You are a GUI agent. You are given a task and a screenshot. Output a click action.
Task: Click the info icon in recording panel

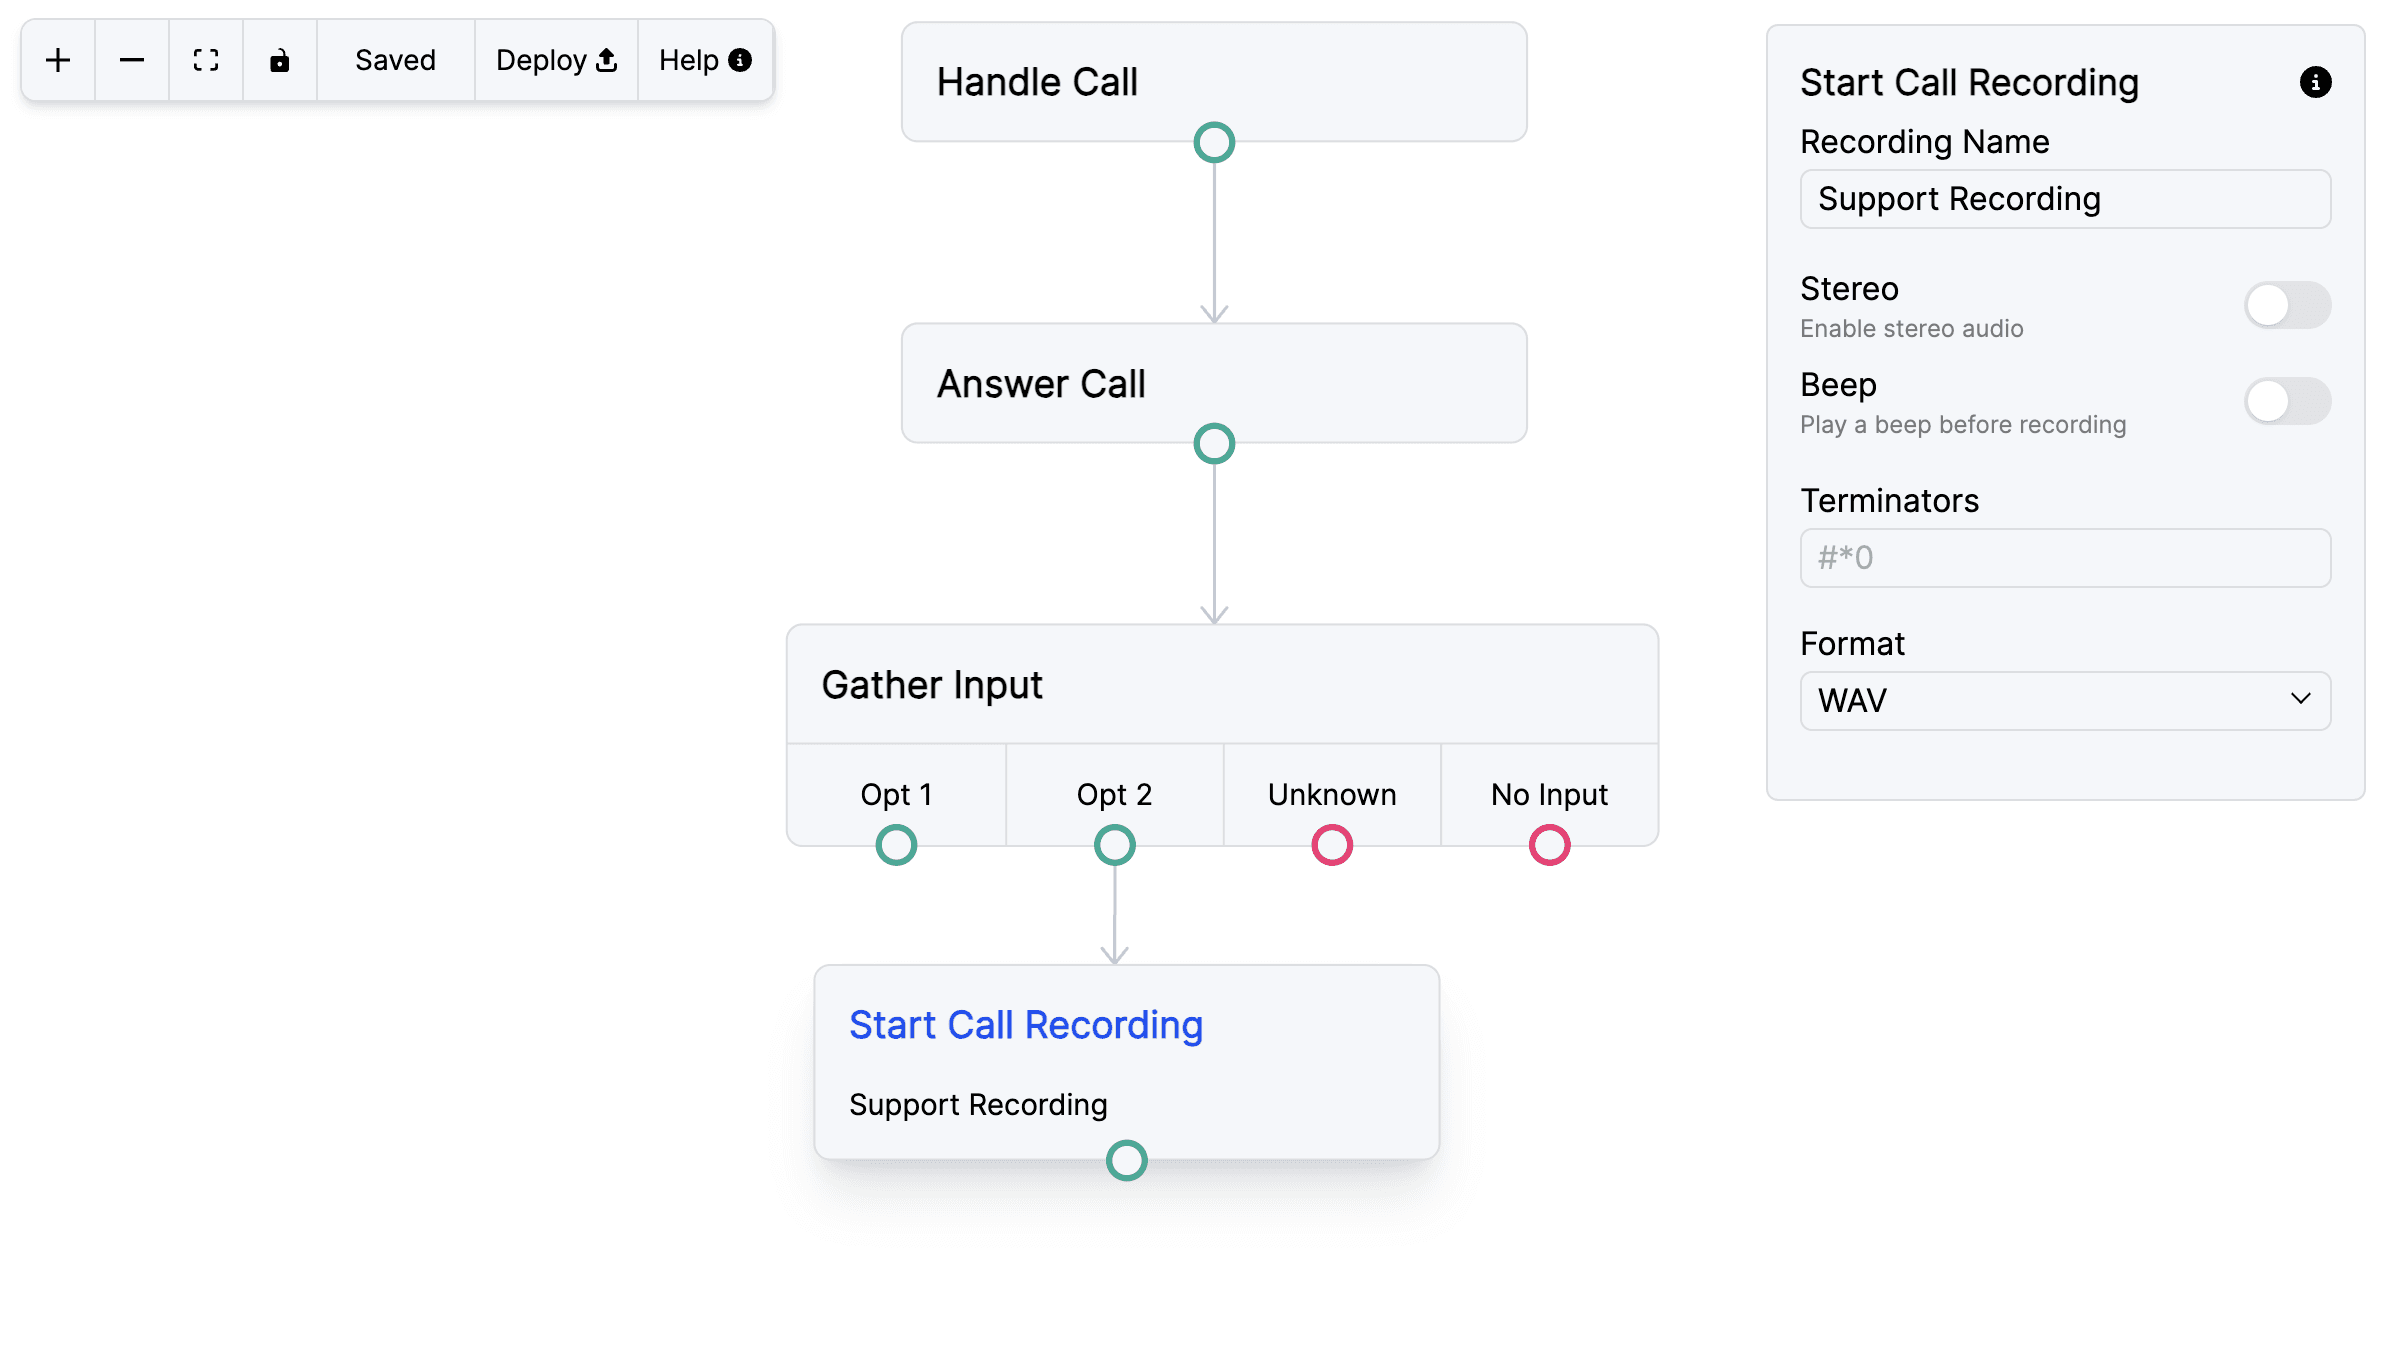2315,82
